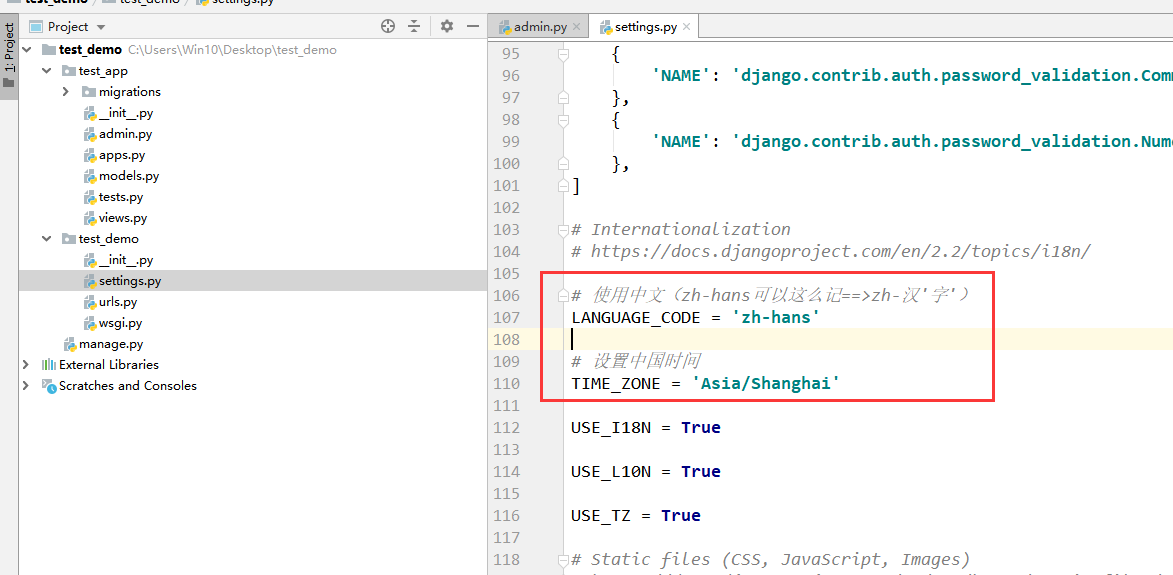Click line number 107 in gutter

[x=506, y=318]
